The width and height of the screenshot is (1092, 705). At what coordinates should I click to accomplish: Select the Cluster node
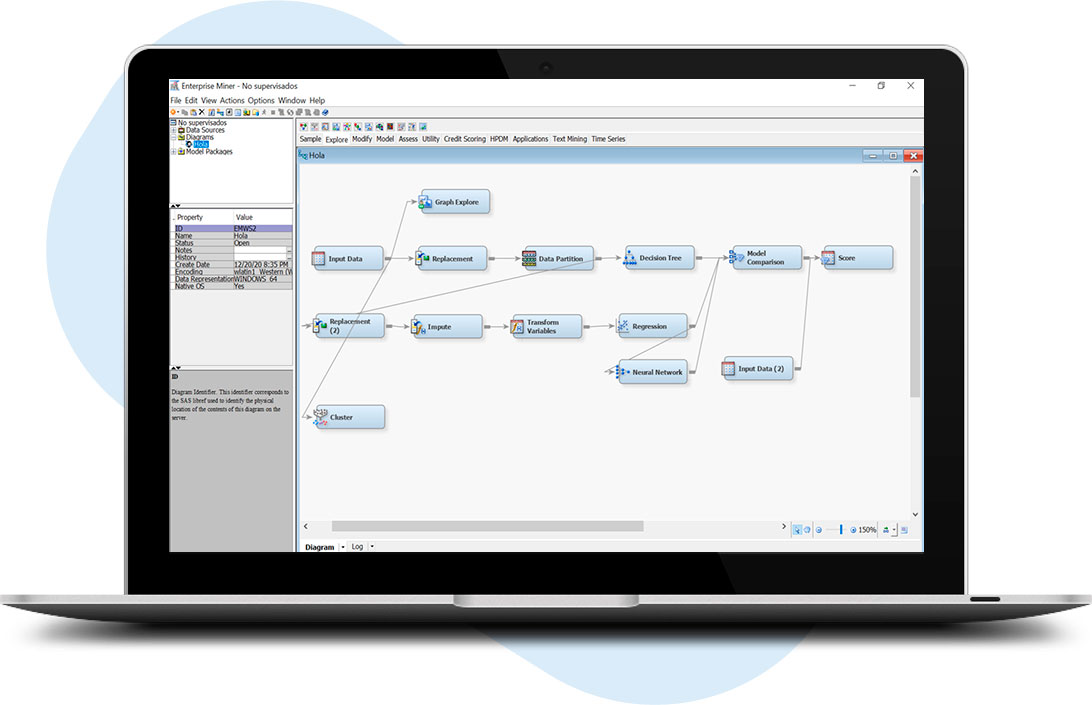[350, 417]
